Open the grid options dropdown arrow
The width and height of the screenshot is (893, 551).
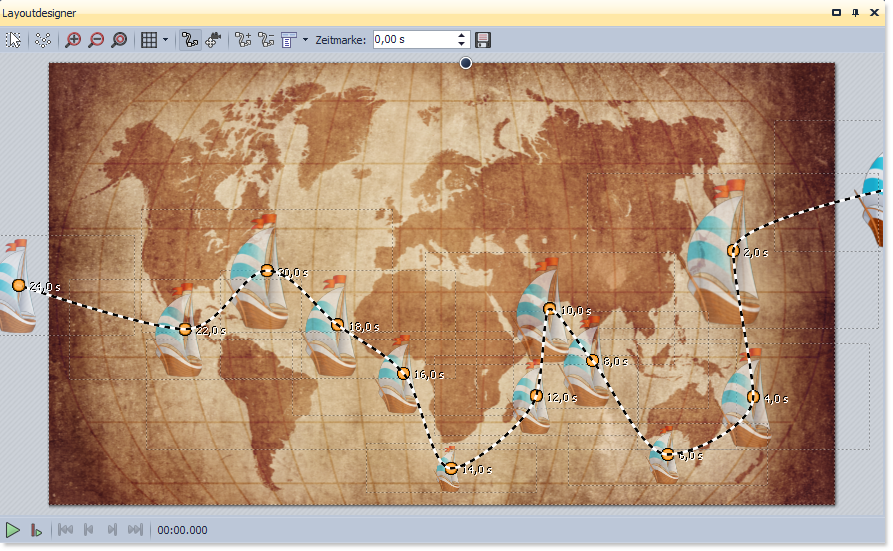(165, 40)
